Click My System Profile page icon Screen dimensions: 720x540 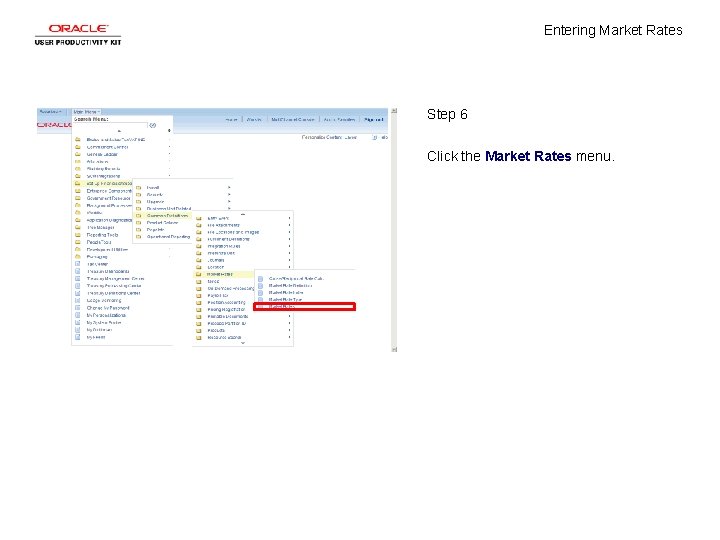[x=78, y=323]
